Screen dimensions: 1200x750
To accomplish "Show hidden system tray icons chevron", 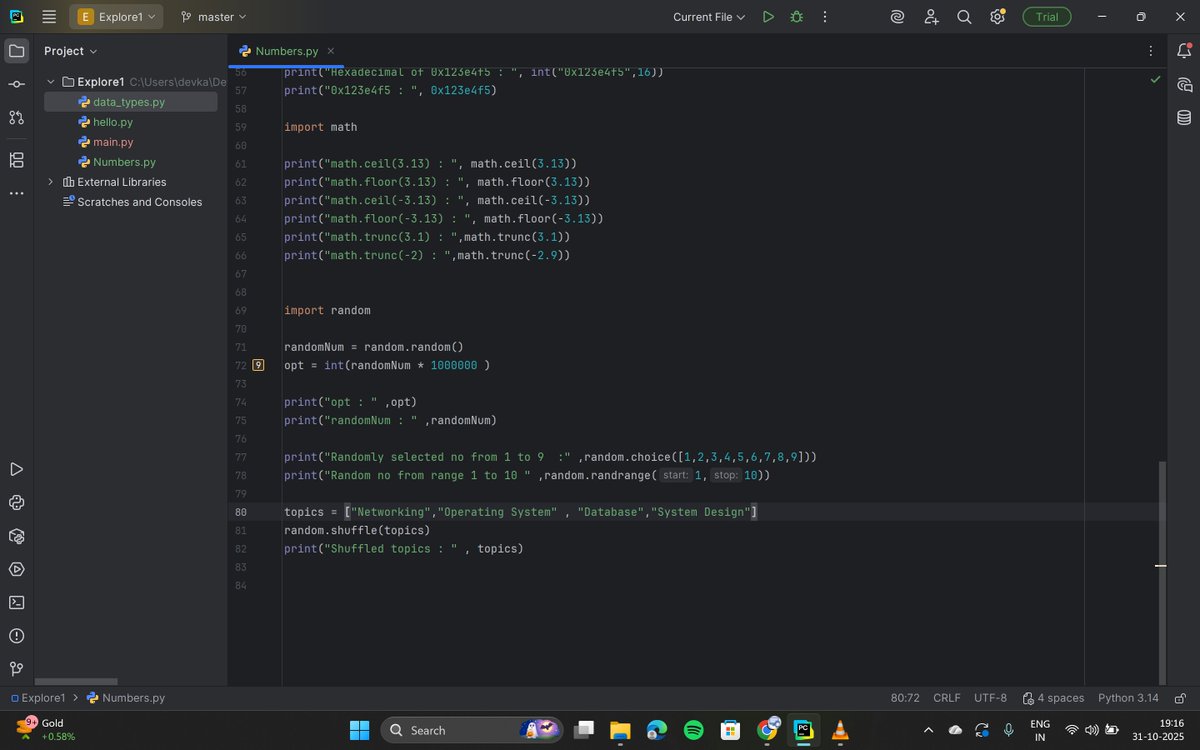I will (x=928, y=730).
